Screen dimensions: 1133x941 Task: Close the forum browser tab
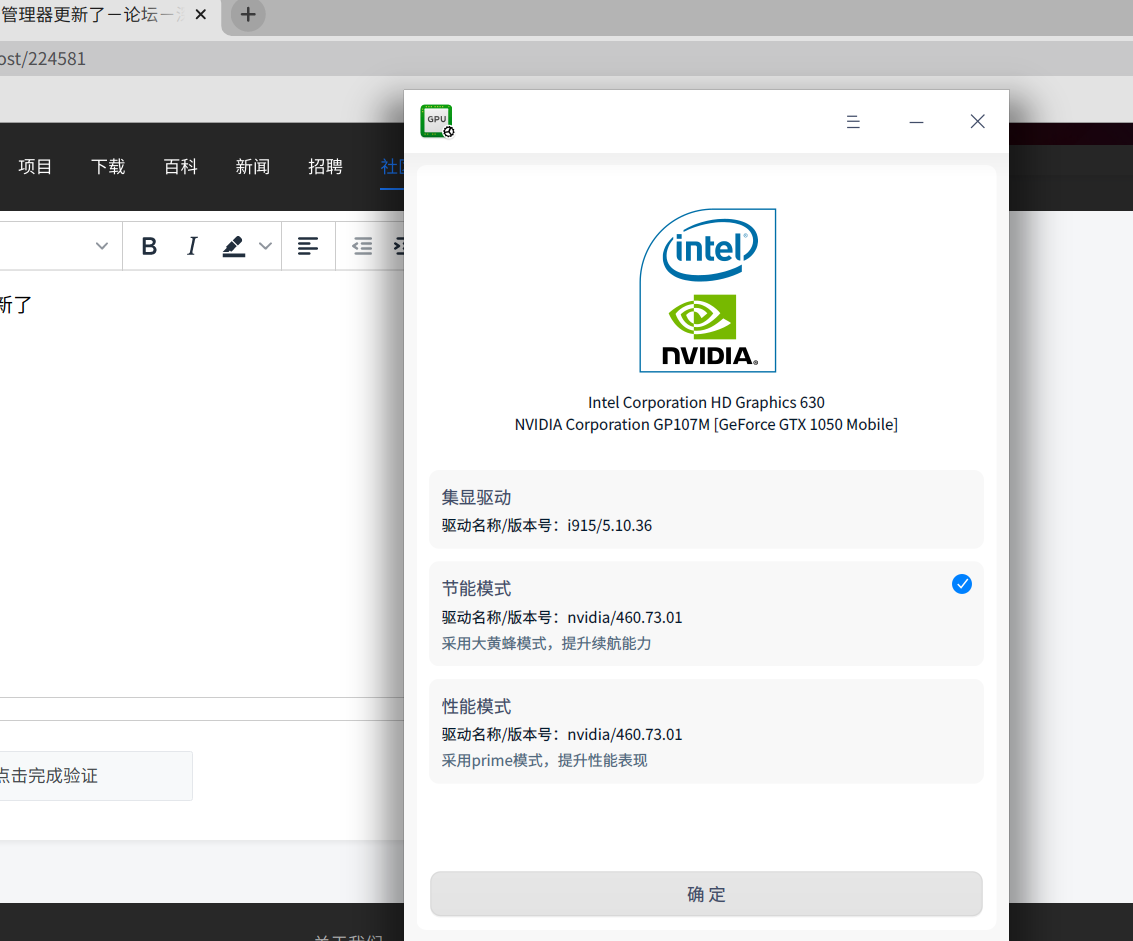coord(201,15)
